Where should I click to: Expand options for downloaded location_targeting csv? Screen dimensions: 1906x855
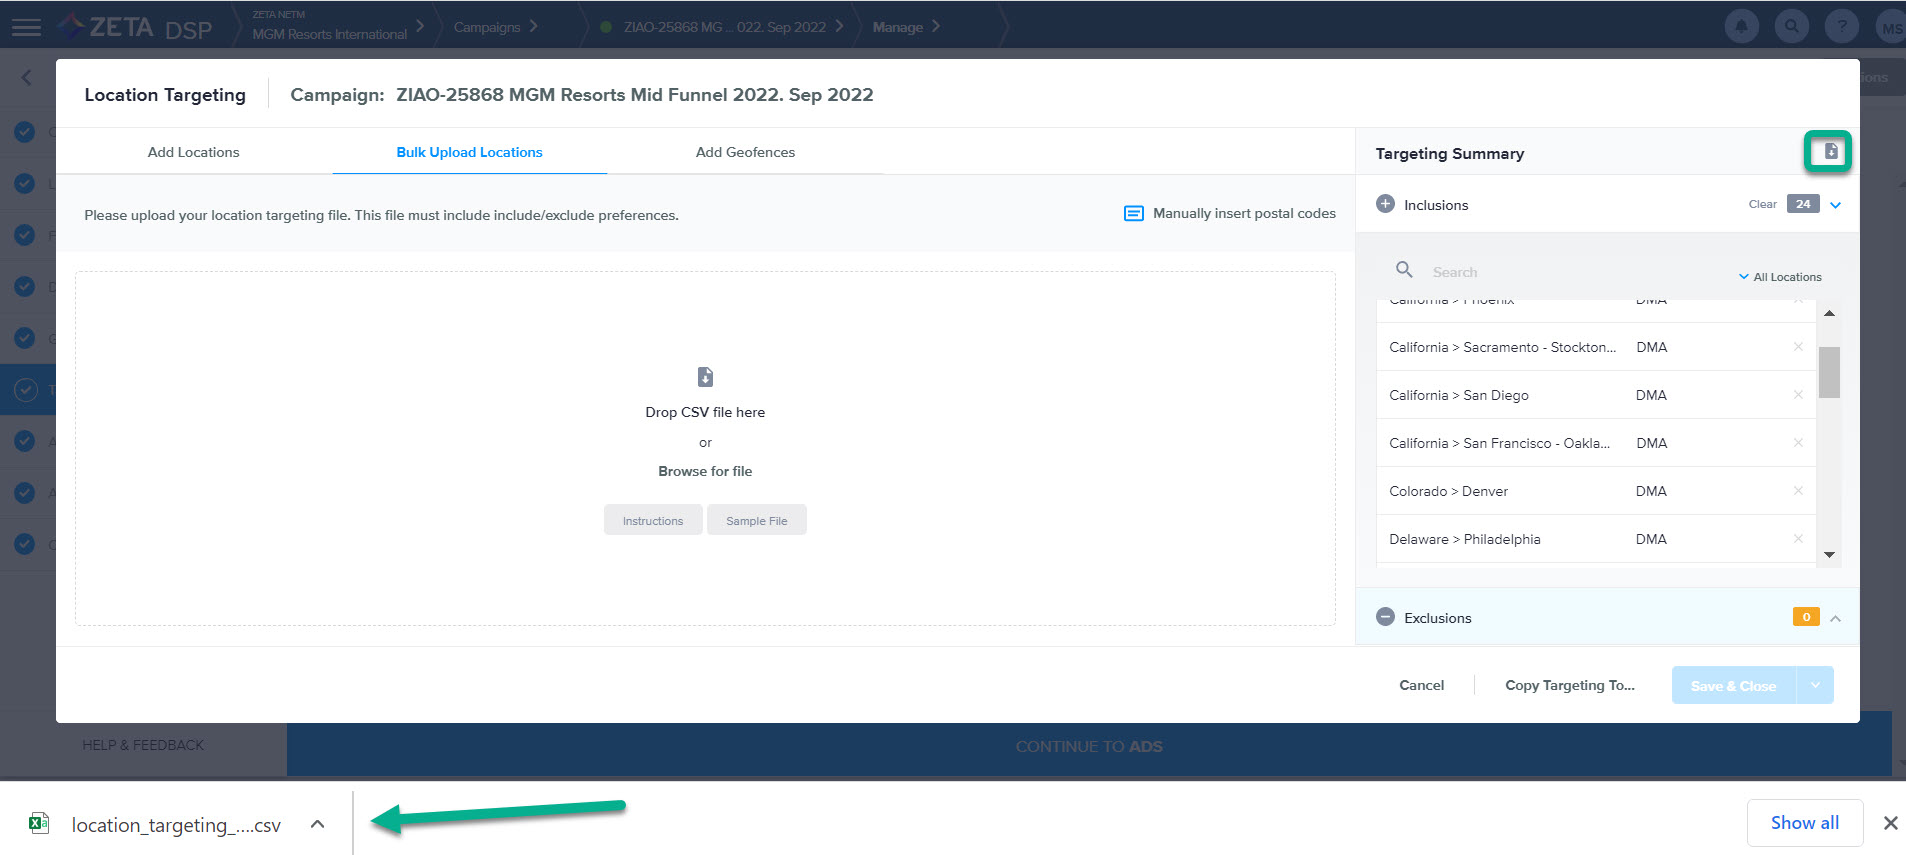[317, 825]
